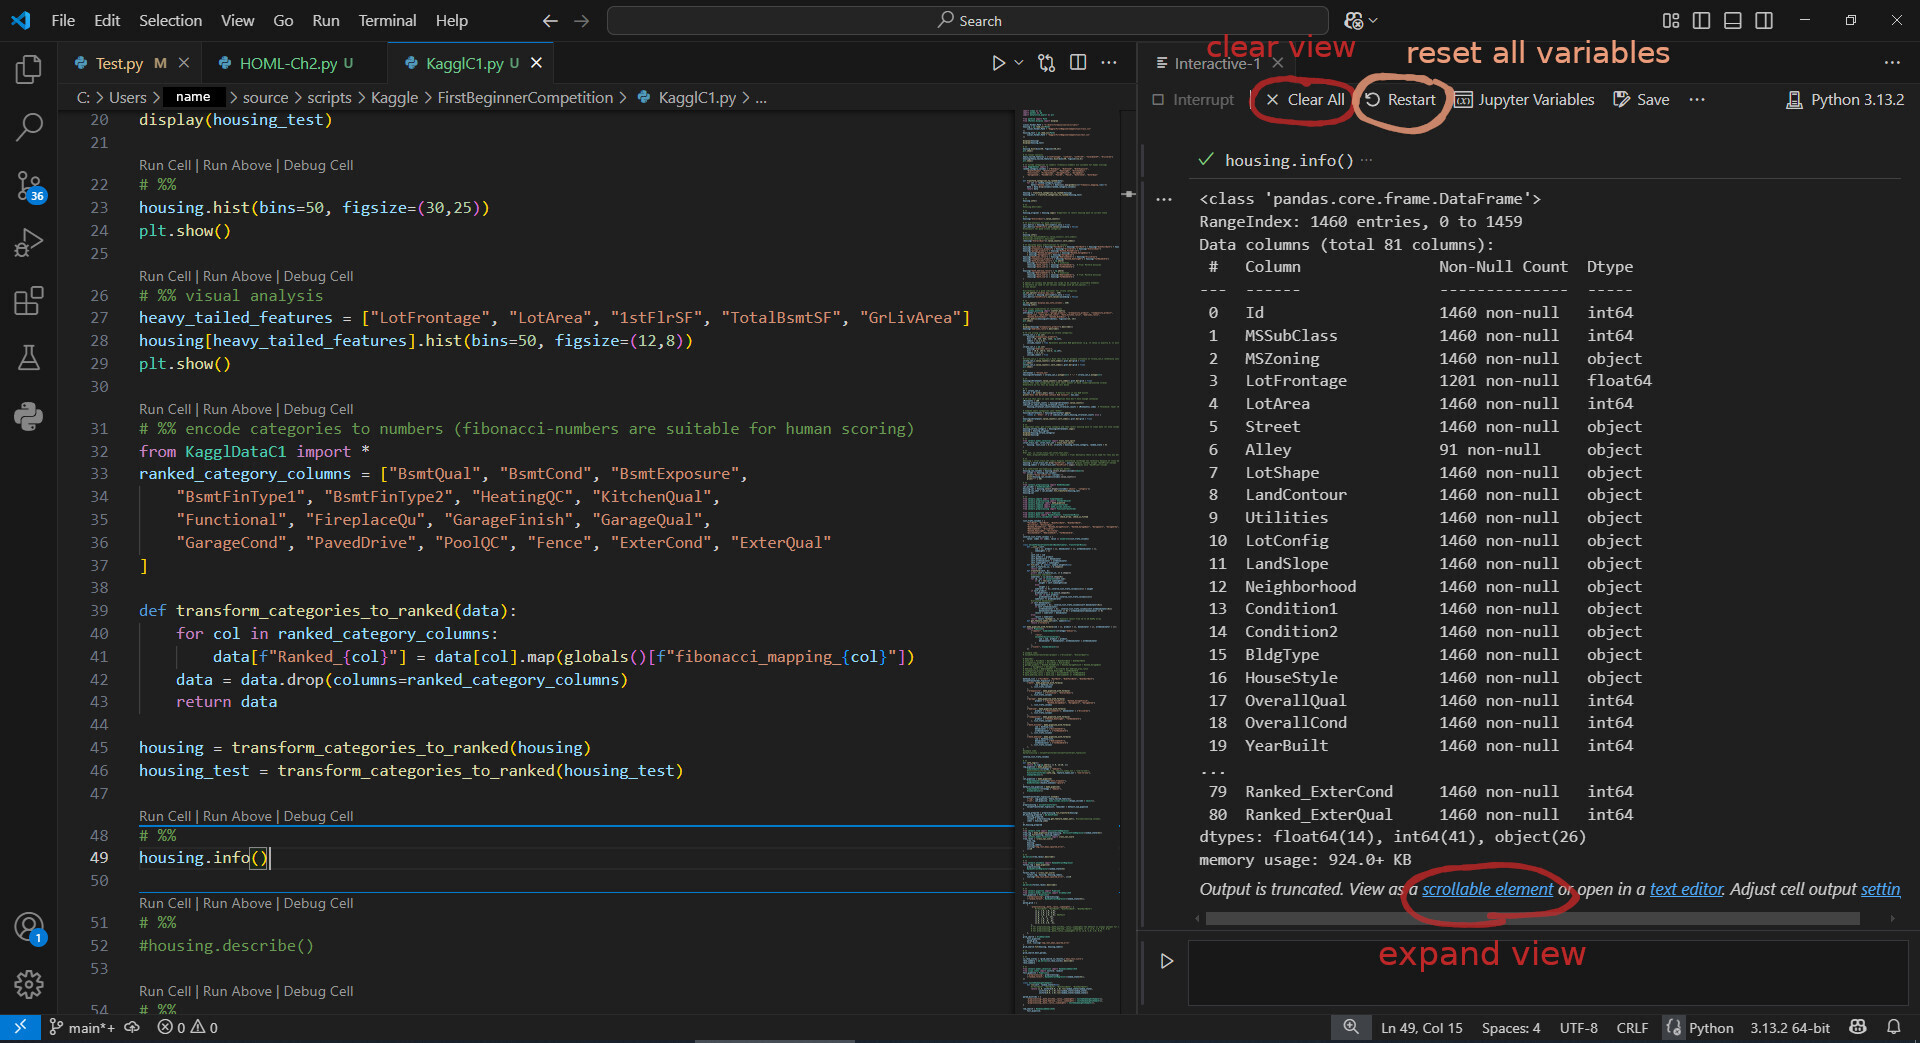Close the KagglC1.py editor tab
Viewport: 1920px width, 1043px height.
[x=536, y=63]
